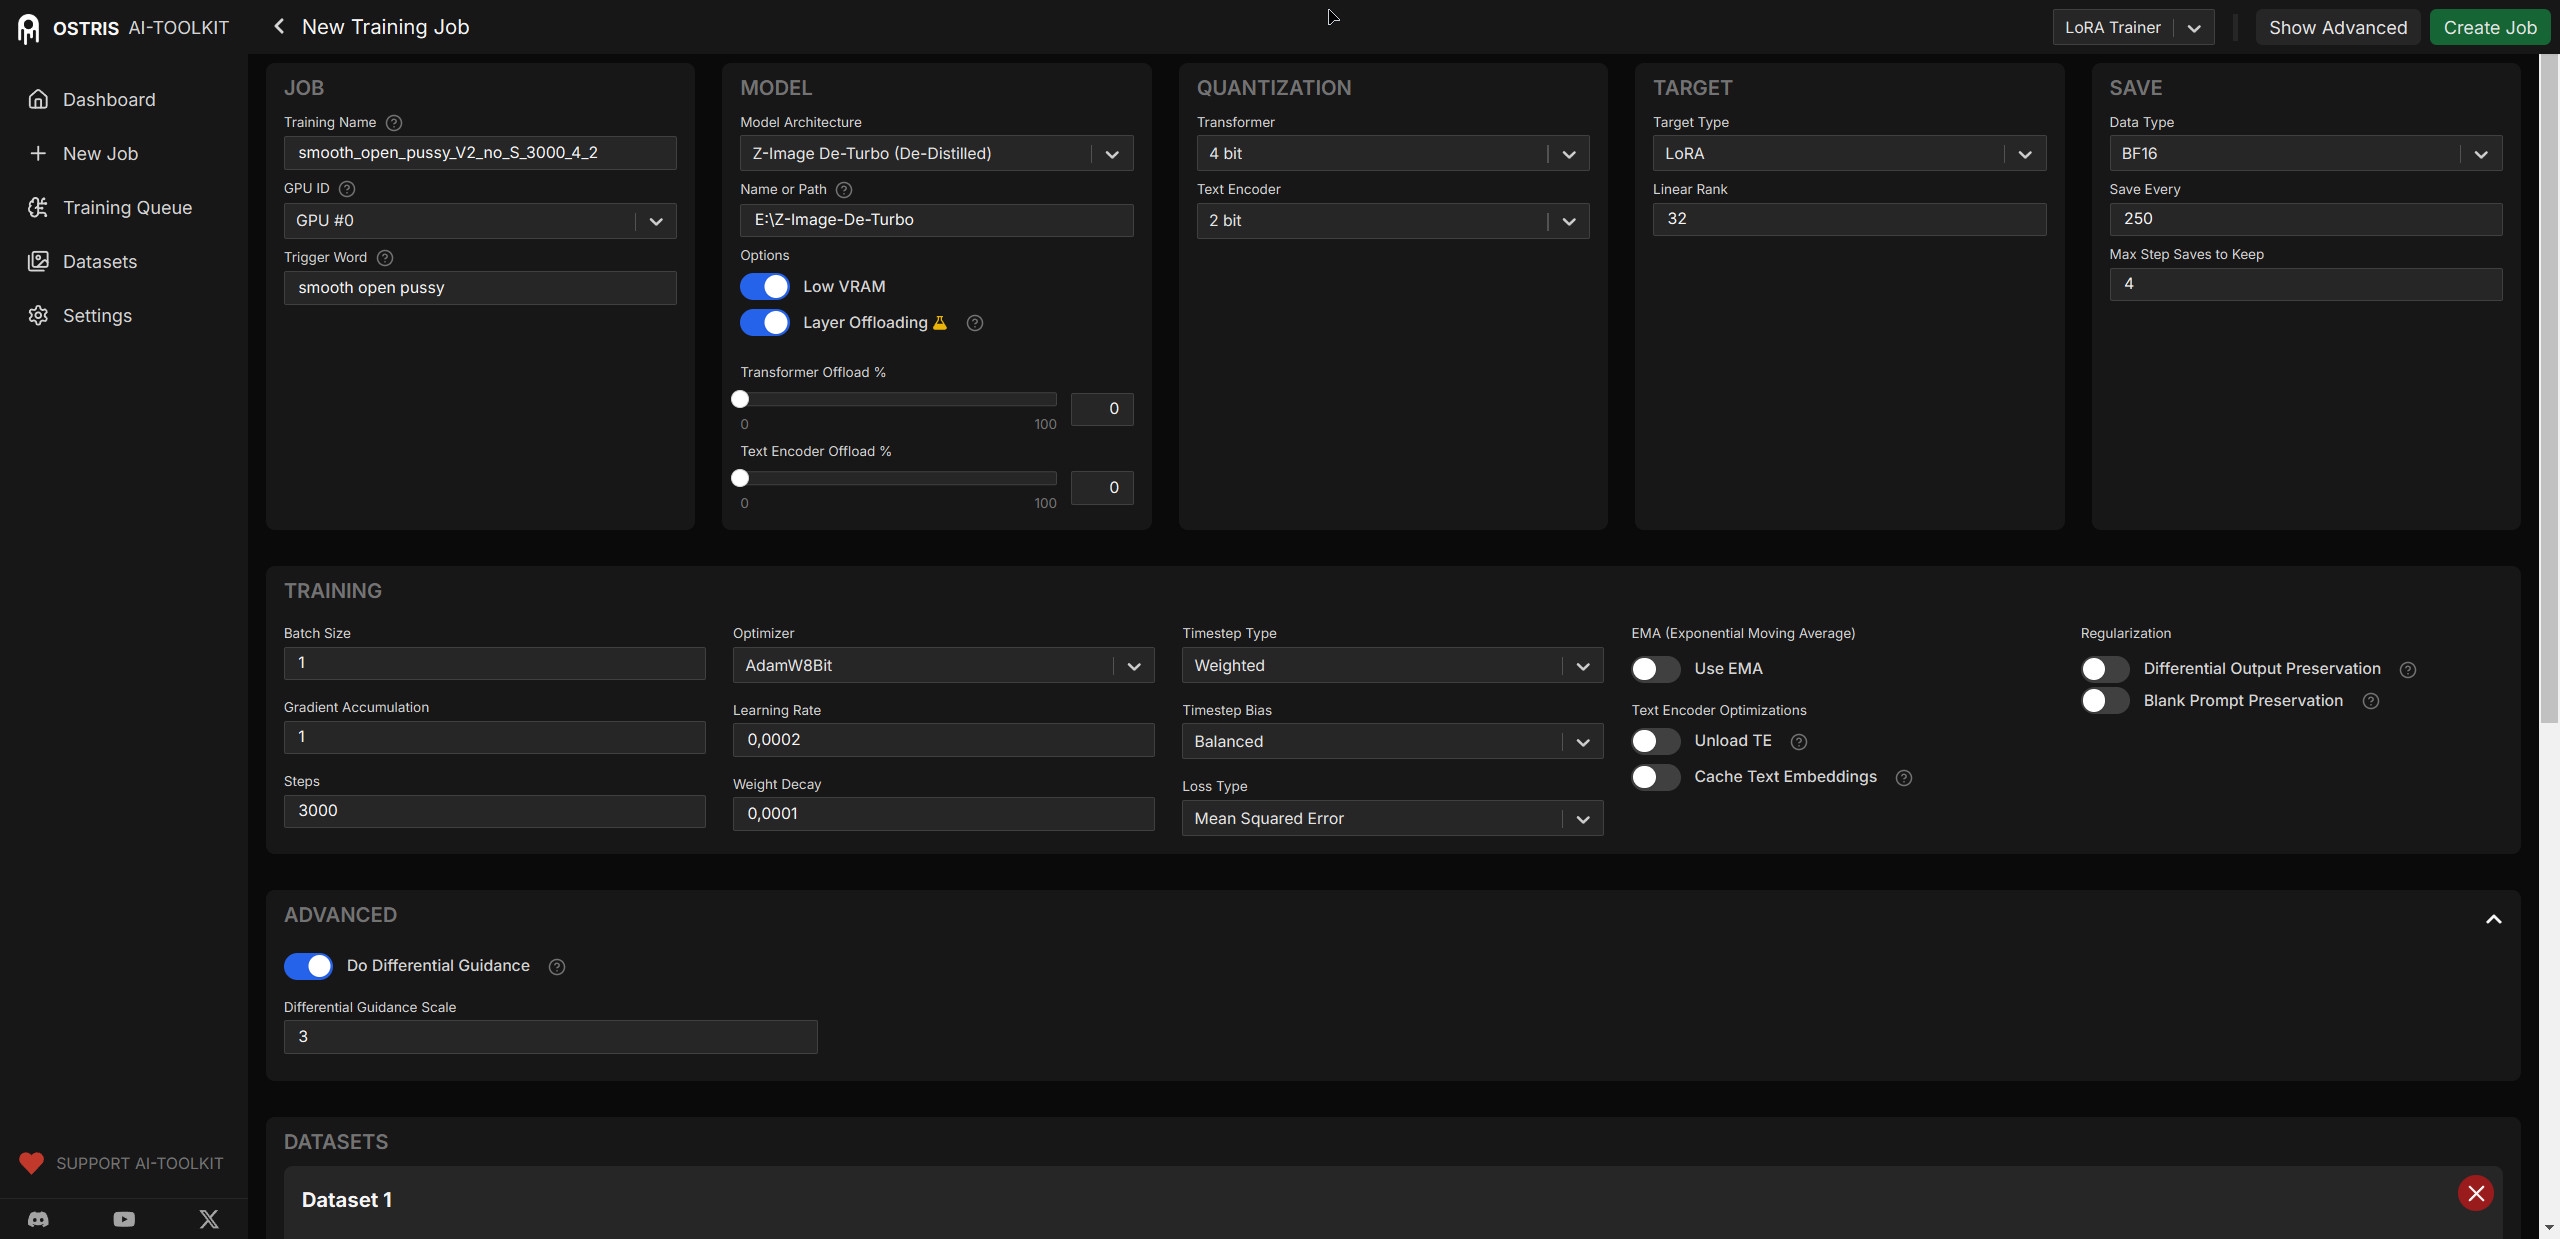Click the Transformer Offload % slider handle
This screenshot has height=1239, width=2560.
click(x=740, y=400)
